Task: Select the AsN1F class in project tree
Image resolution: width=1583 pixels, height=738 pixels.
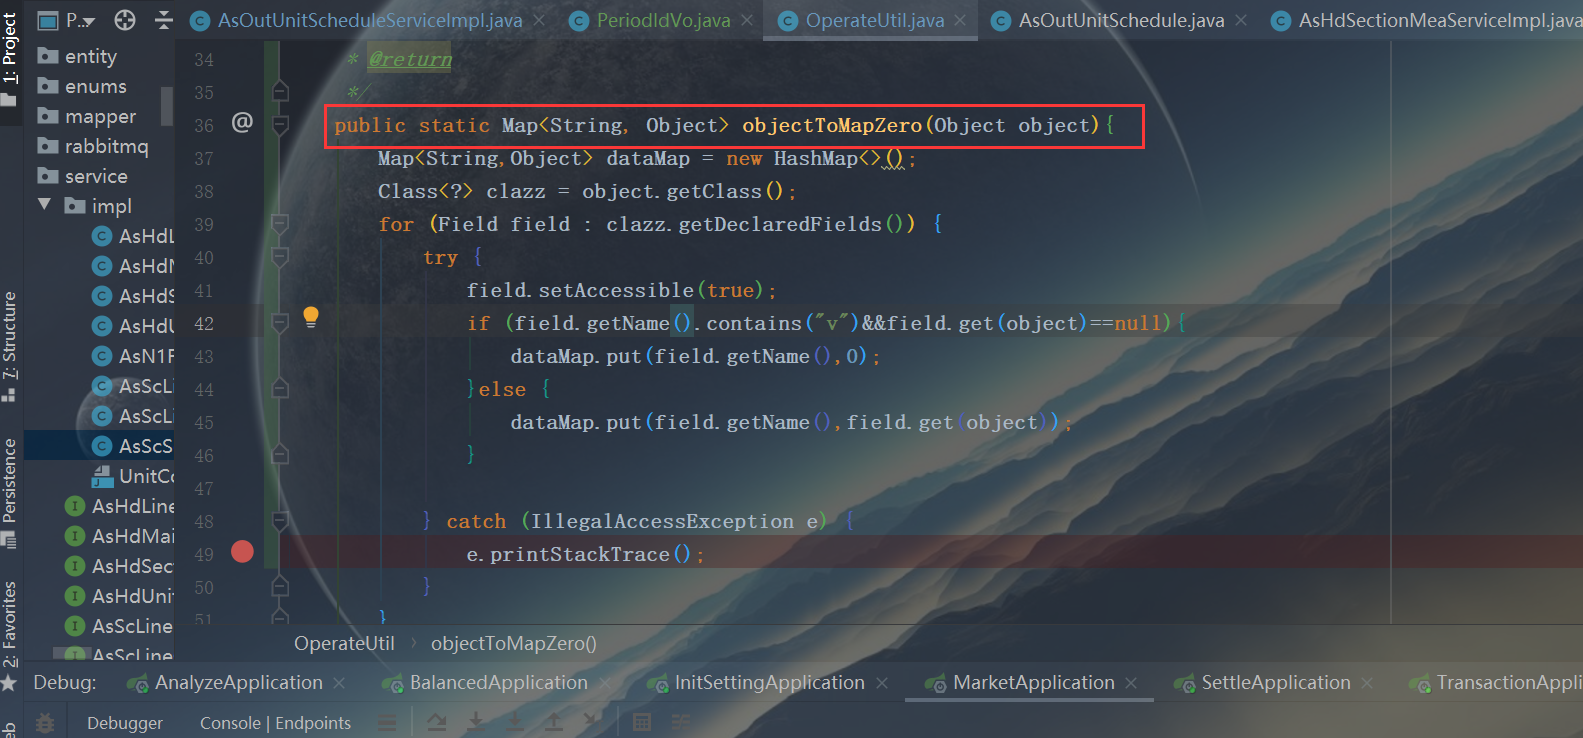Action: pos(133,356)
